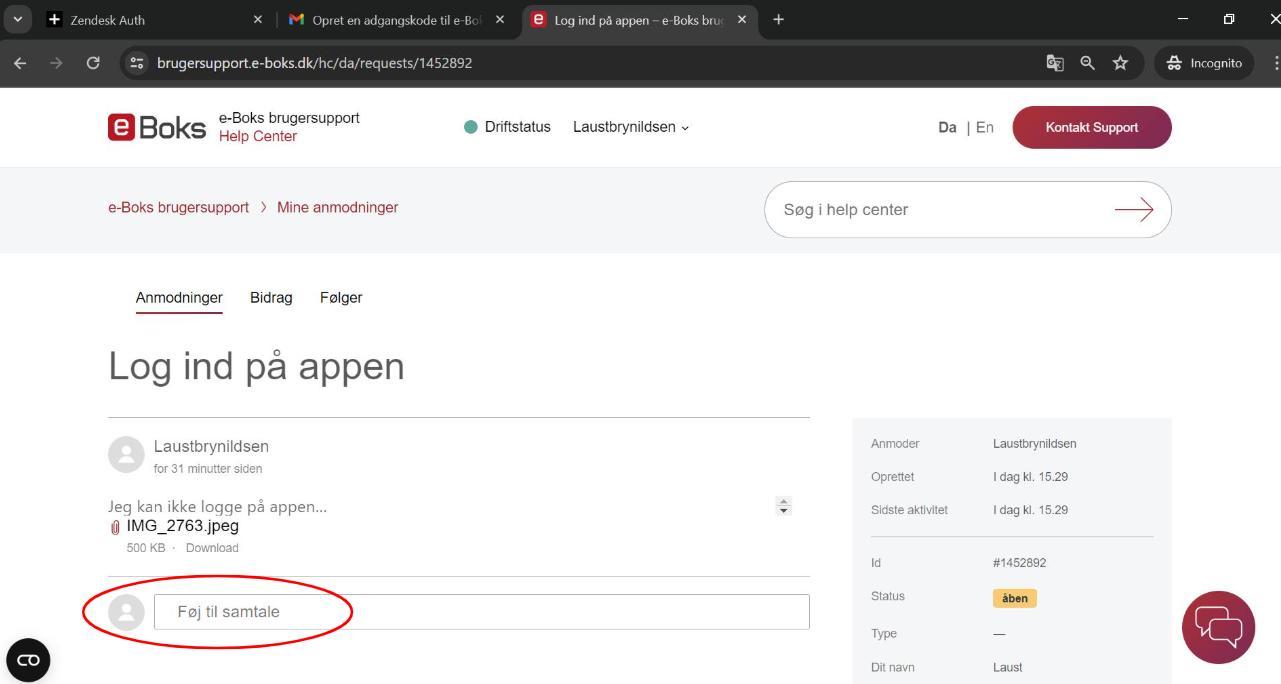The image size is (1281, 684).
Task: Click the Oprettet time 'I dag kl. 15.29'
Action: (1030, 477)
